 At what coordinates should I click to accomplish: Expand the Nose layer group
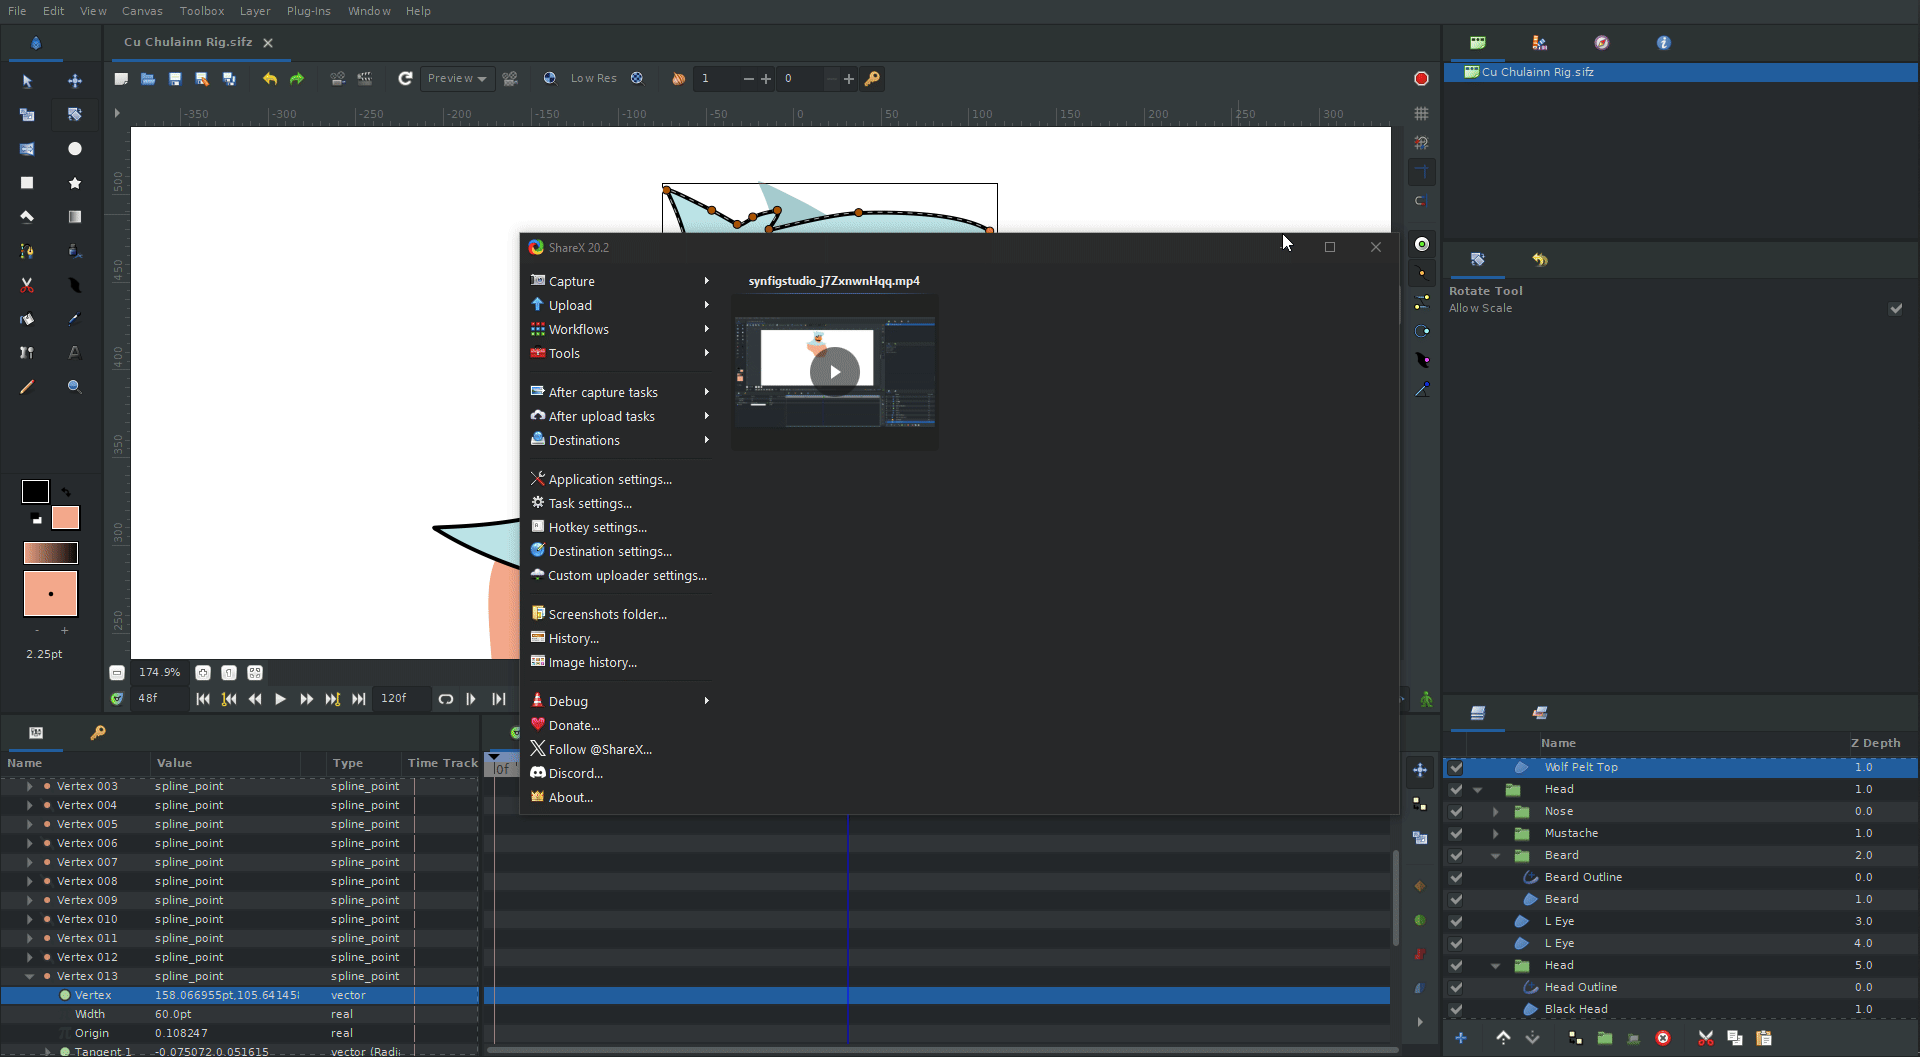1496,812
